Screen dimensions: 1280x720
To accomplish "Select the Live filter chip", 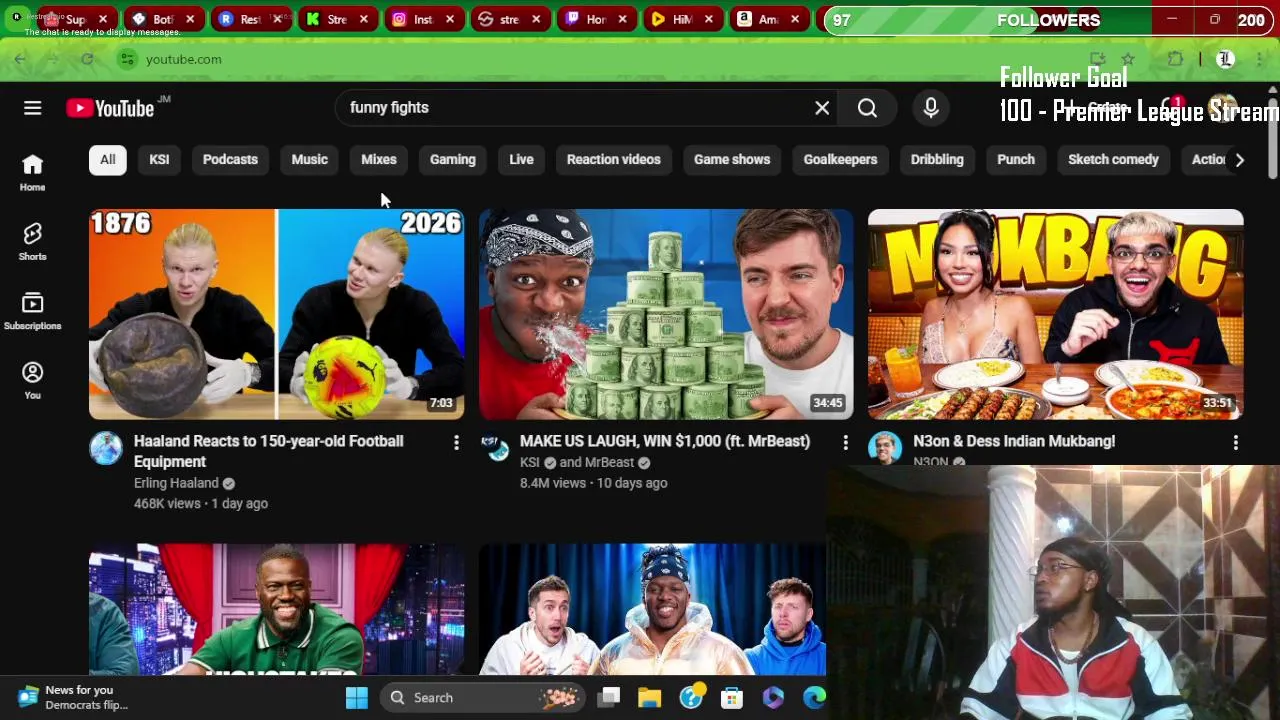I will click(521, 159).
